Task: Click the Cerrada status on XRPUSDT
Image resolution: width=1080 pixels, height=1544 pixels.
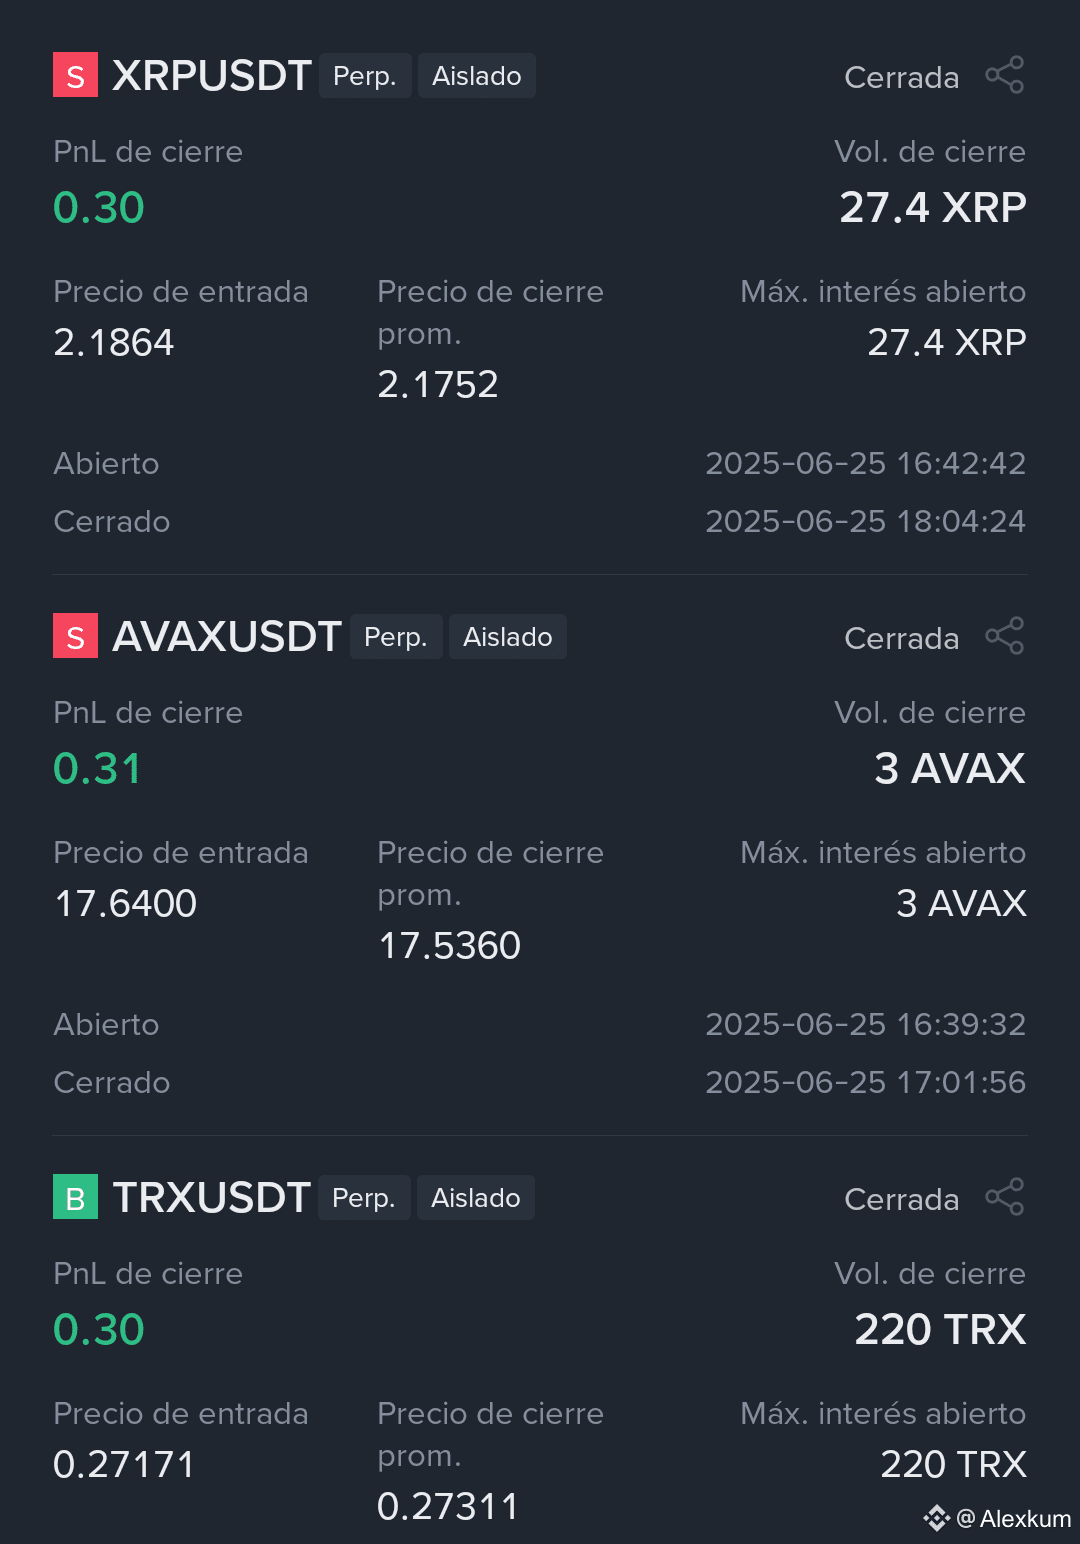Action: pos(902,77)
